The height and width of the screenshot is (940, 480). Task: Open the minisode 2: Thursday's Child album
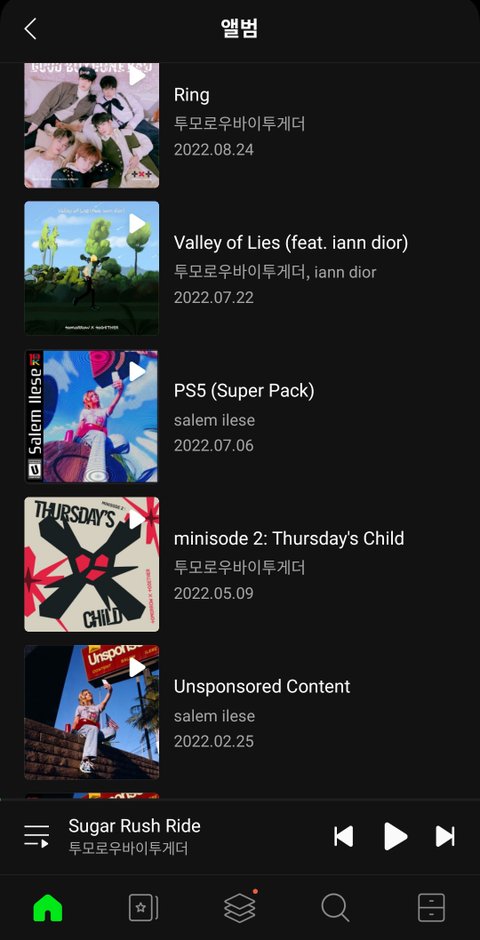289,538
